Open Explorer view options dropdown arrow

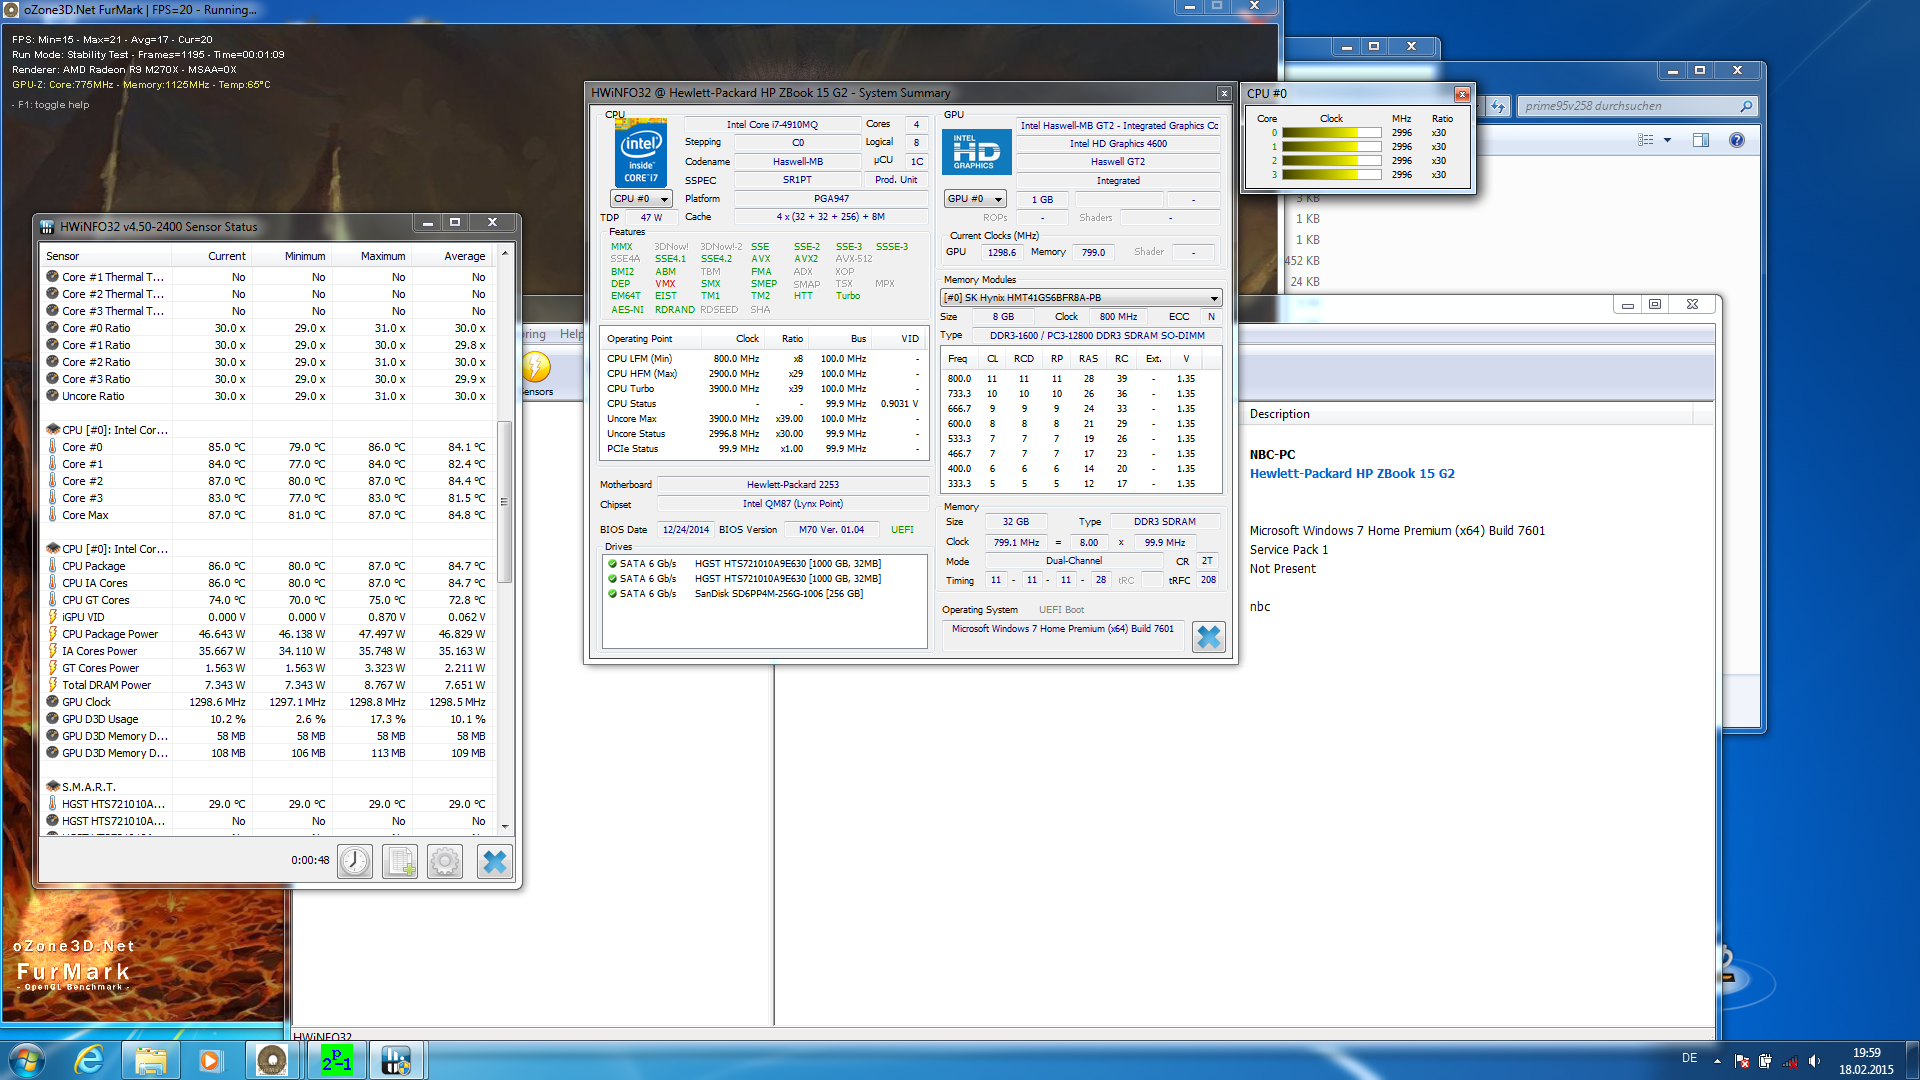[x=1667, y=140]
